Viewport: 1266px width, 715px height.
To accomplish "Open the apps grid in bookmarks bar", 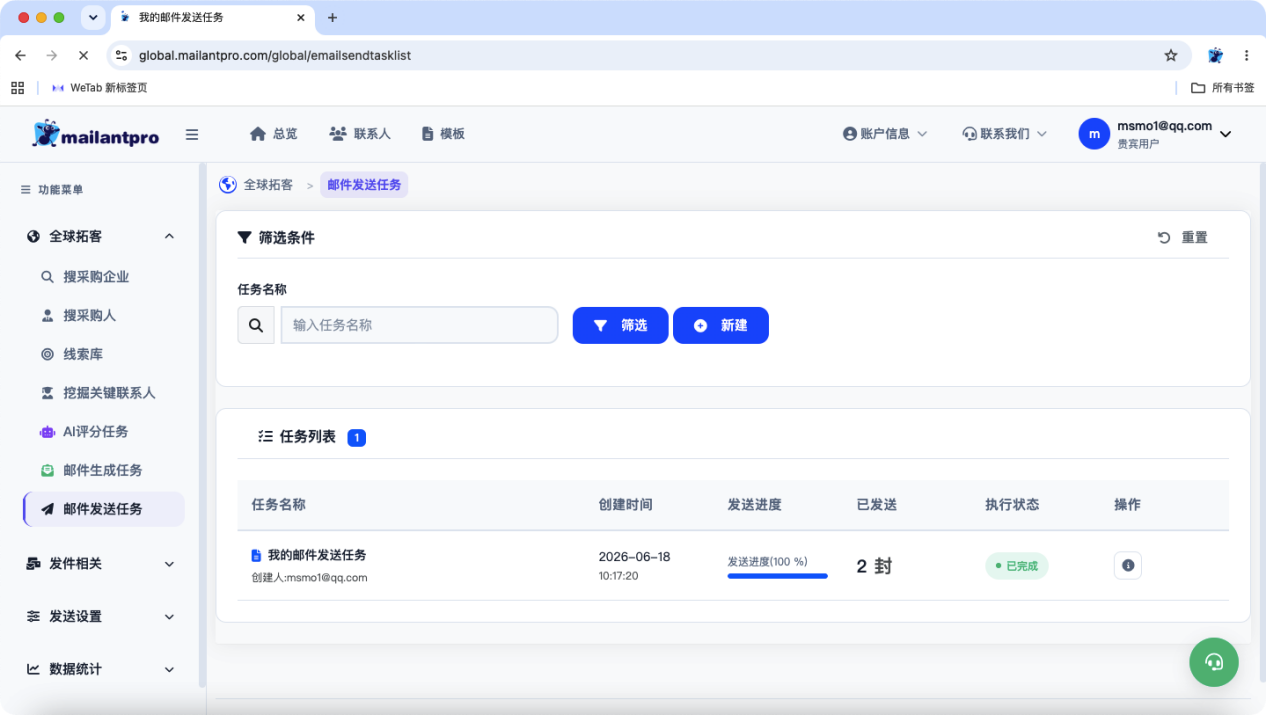I will pos(18,88).
